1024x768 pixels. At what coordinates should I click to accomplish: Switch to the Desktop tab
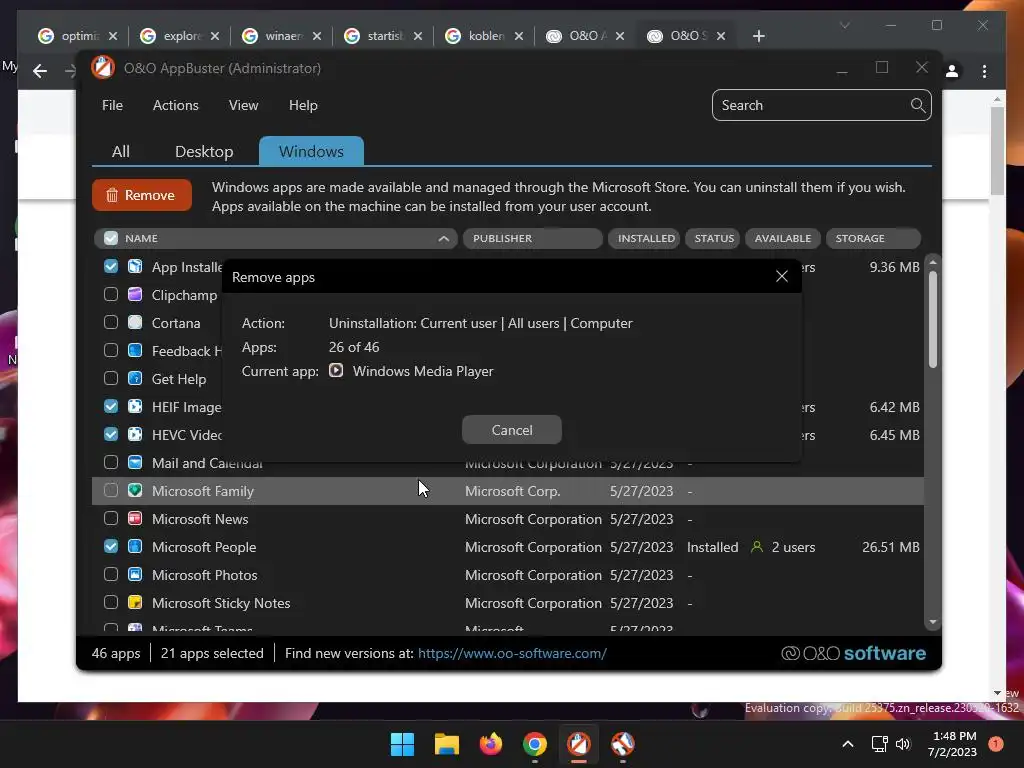pyautogui.click(x=204, y=152)
